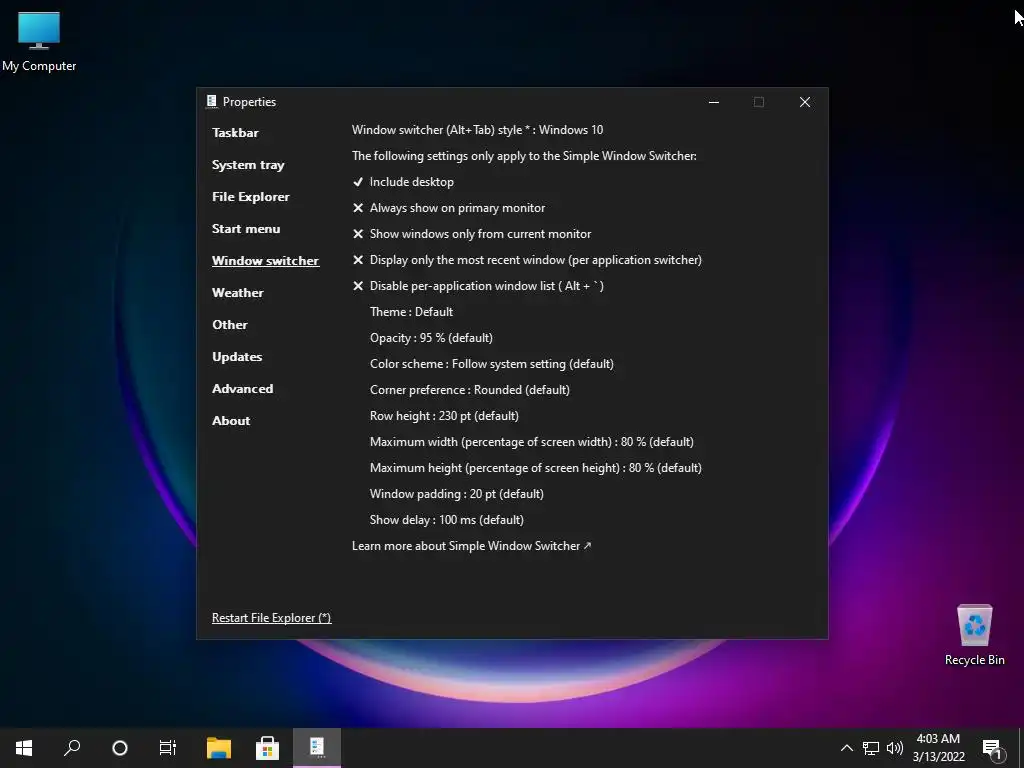Image resolution: width=1024 pixels, height=768 pixels.
Task: Open the Recycle Bin desktop icon
Action: [x=974, y=634]
